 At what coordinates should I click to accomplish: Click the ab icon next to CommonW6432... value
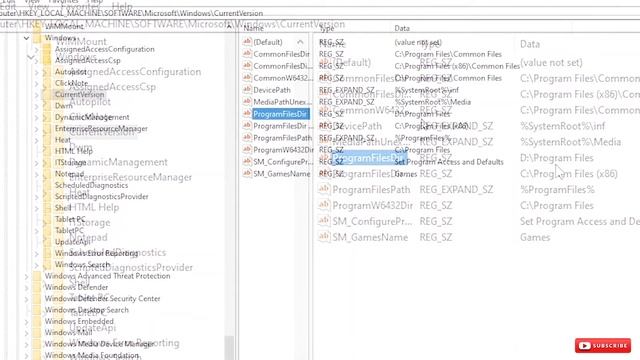(247, 78)
